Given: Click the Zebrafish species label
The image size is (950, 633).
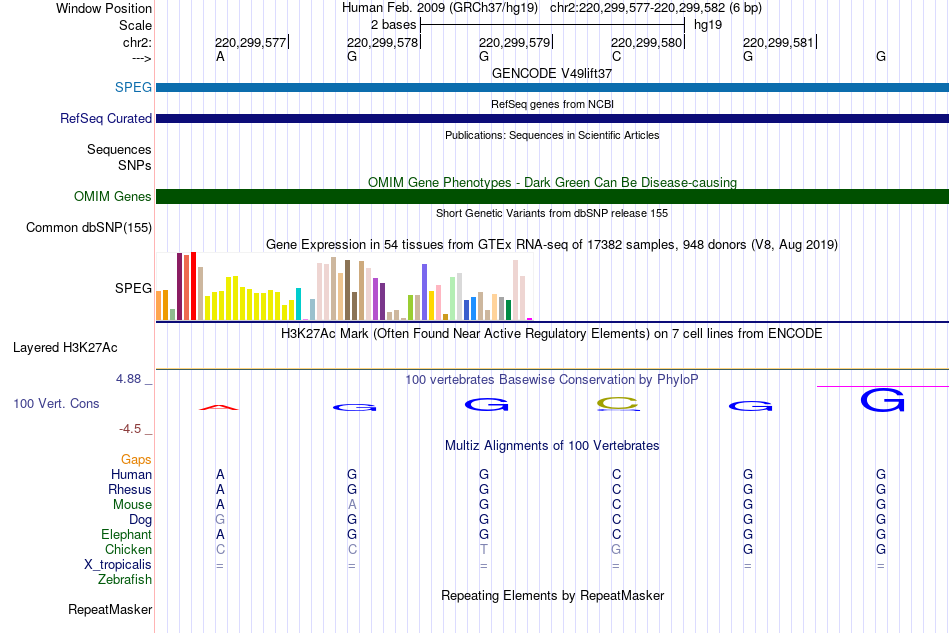Looking at the screenshot, I should (x=125, y=580).
